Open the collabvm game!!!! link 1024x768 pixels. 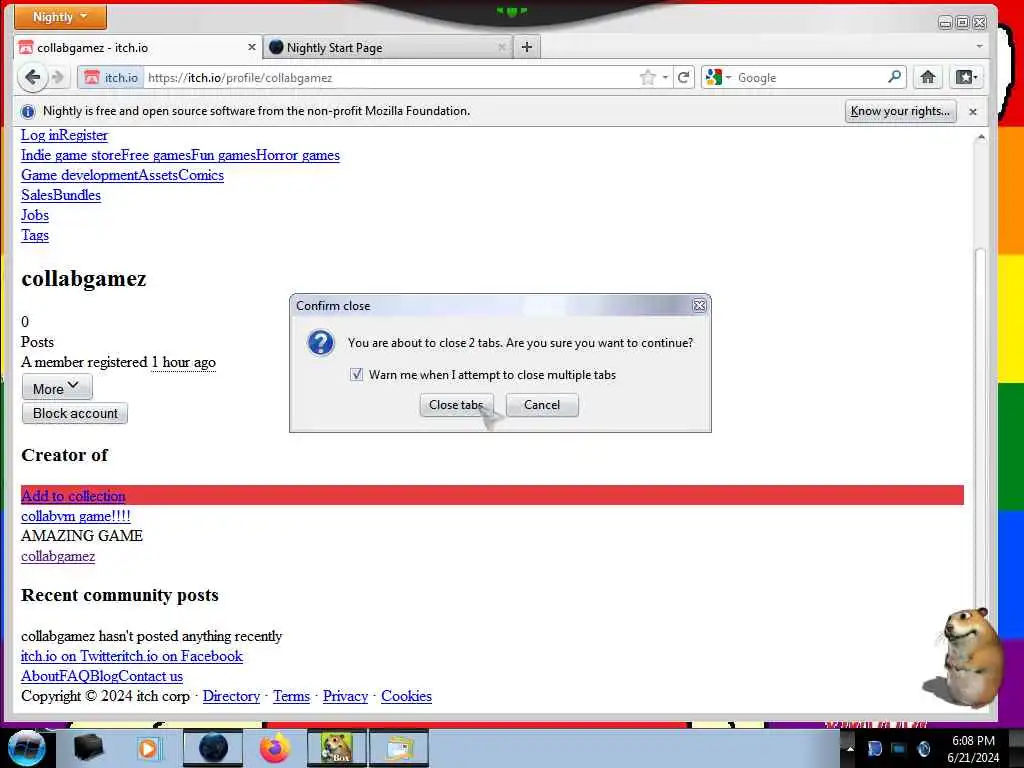(x=76, y=516)
